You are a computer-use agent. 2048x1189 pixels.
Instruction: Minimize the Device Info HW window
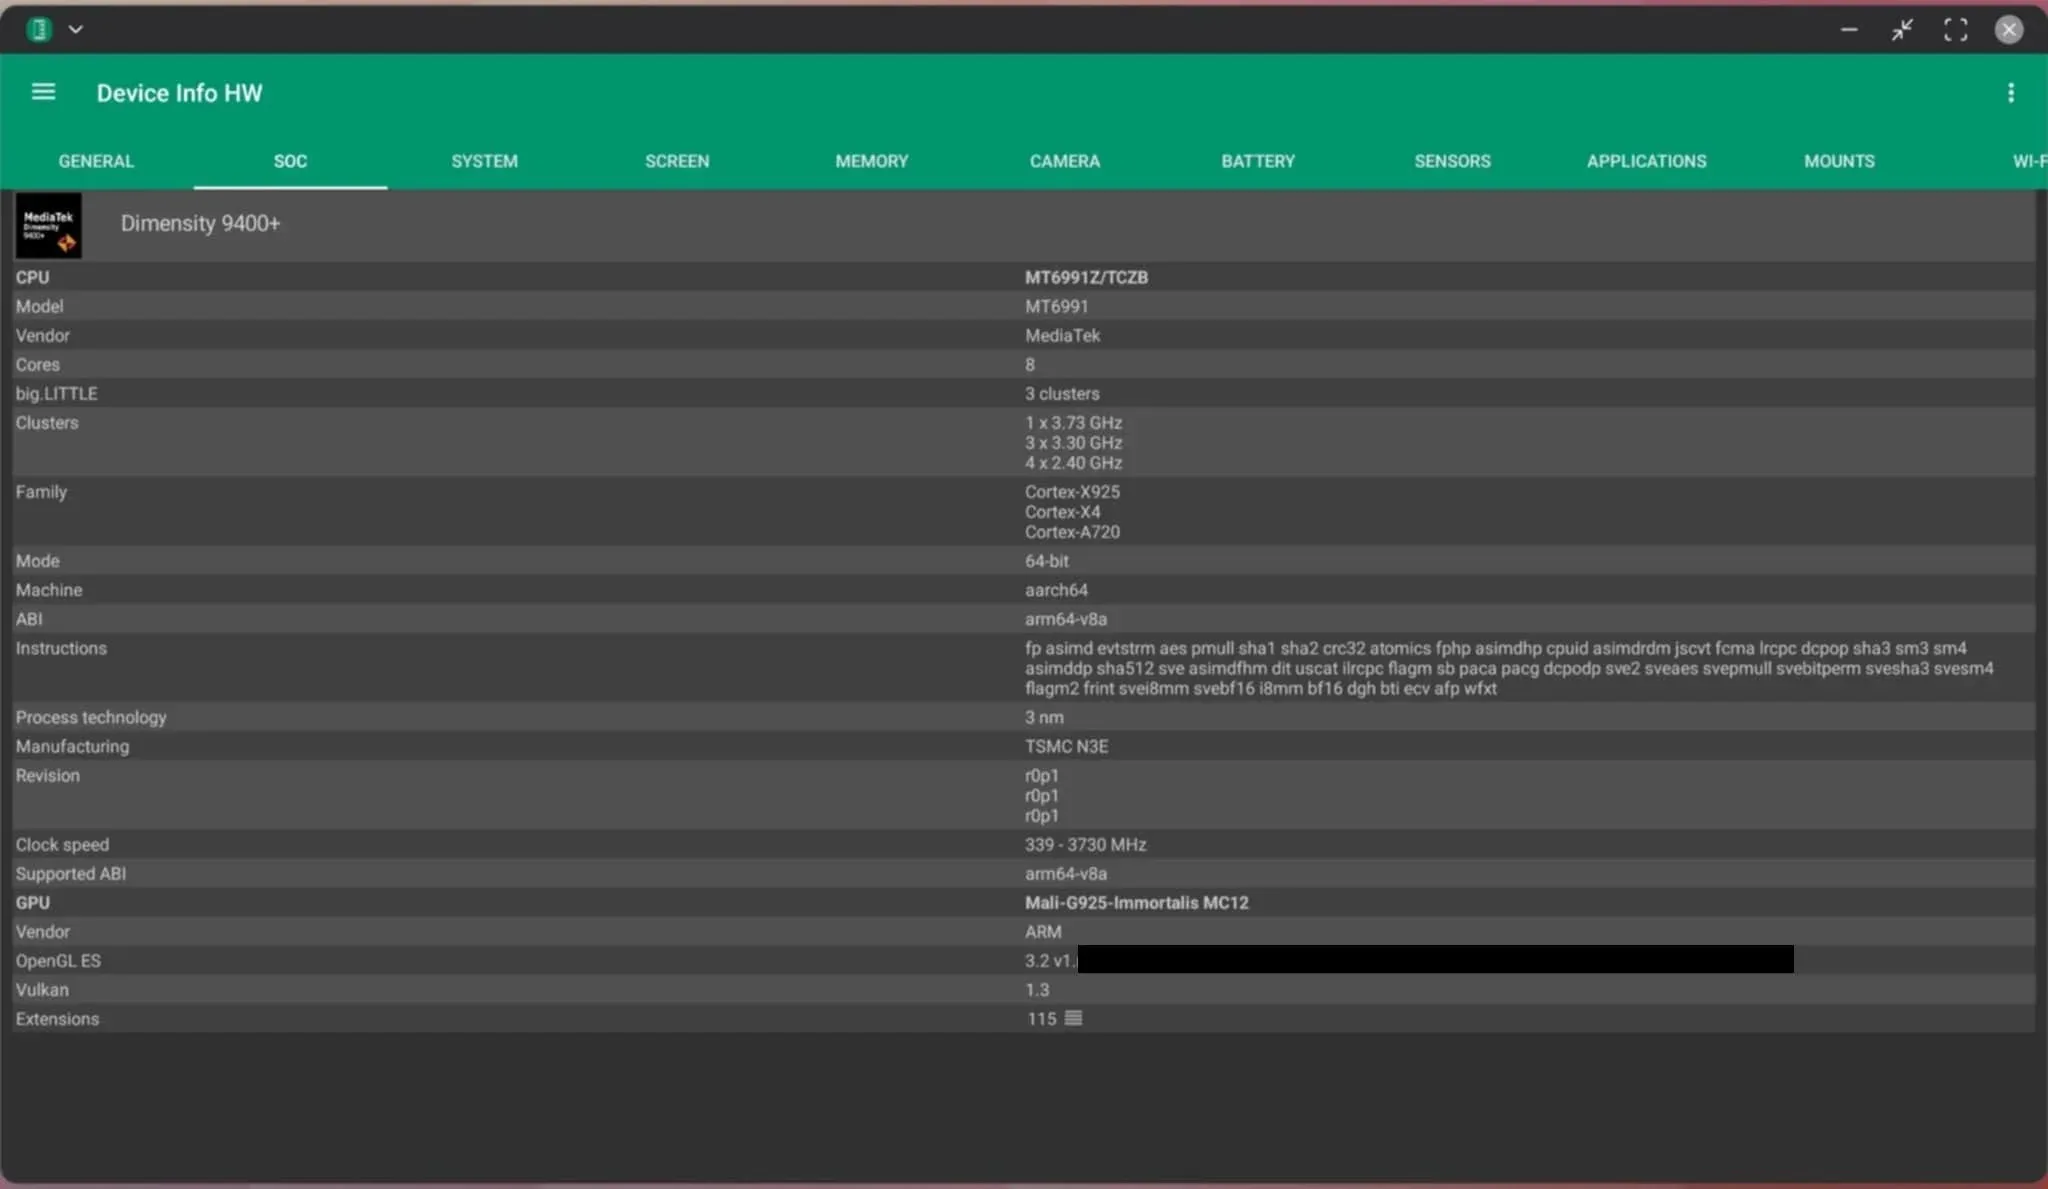coord(1849,30)
